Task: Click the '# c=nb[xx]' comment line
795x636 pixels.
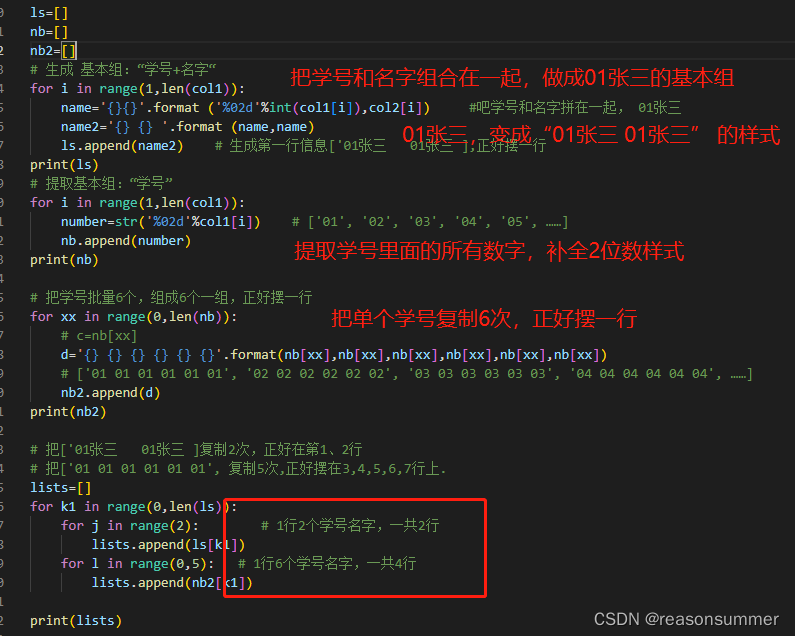Action: [99, 336]
